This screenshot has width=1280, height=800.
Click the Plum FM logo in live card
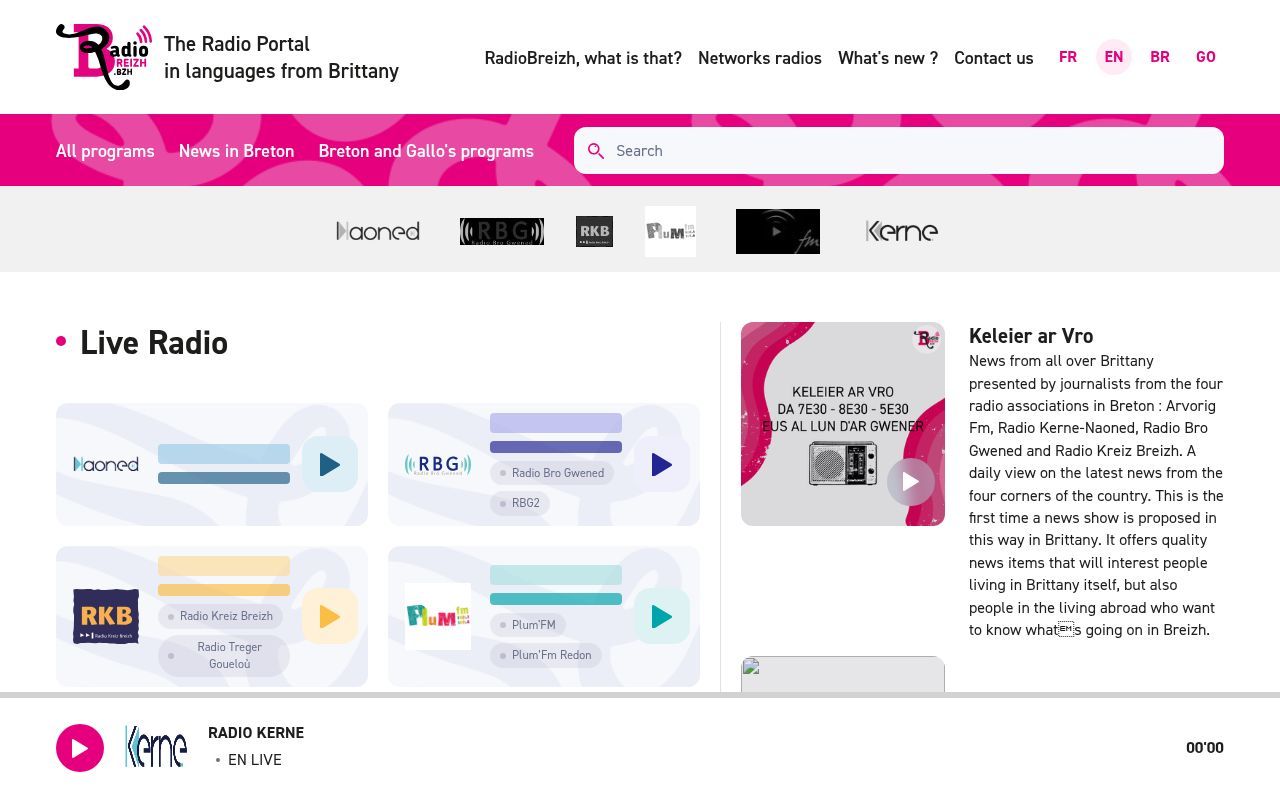click(x=438, y=616)
